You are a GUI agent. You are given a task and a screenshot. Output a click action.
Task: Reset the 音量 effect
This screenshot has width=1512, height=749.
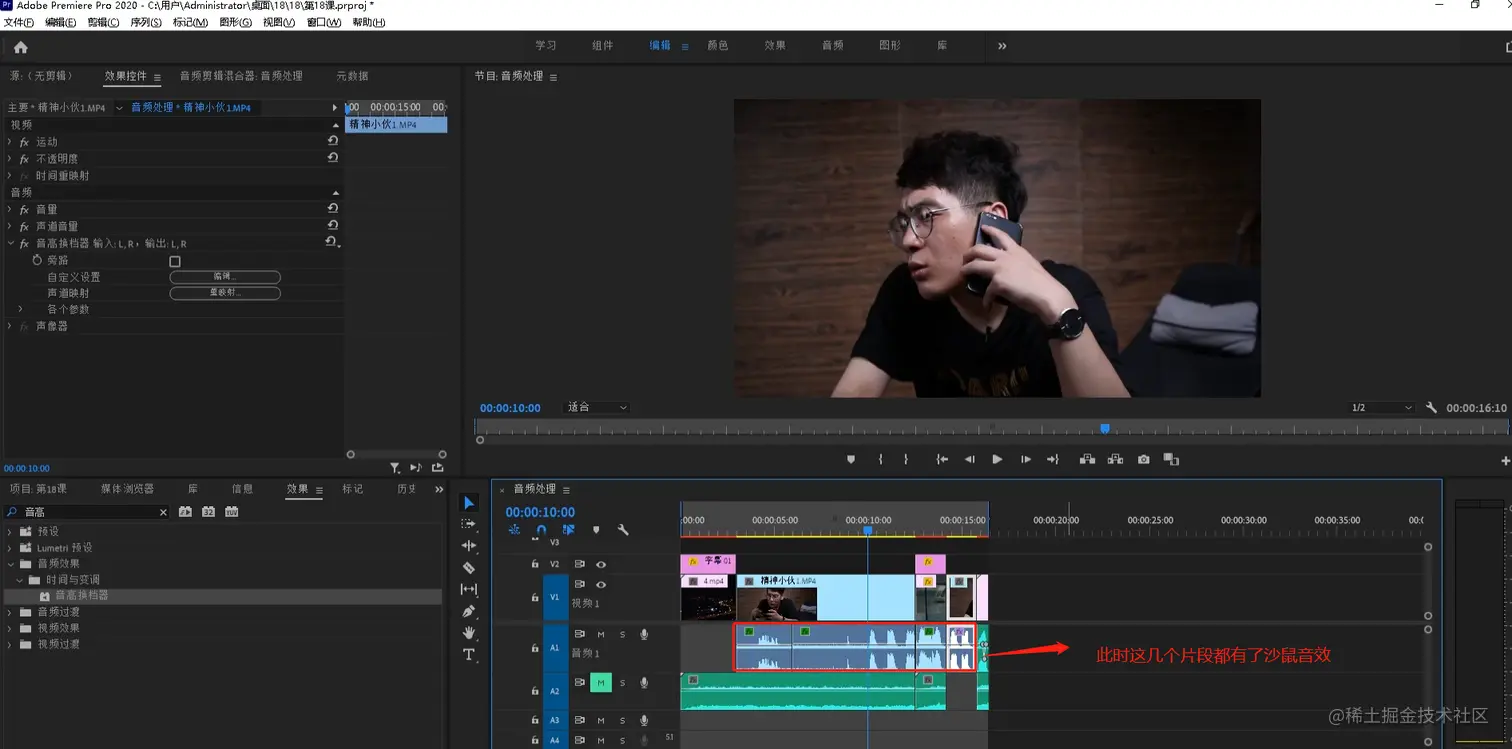tap(333, 209)
